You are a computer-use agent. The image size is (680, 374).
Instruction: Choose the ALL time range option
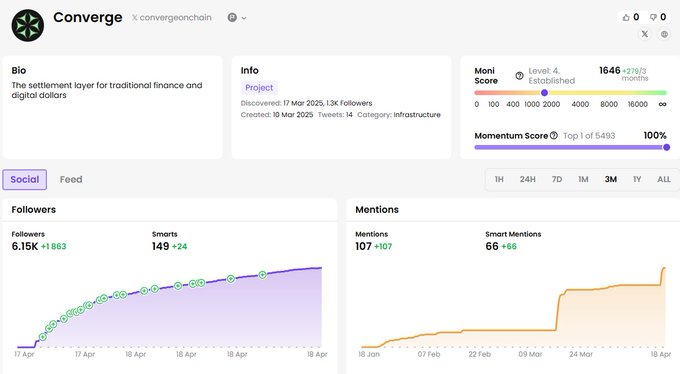664,179
